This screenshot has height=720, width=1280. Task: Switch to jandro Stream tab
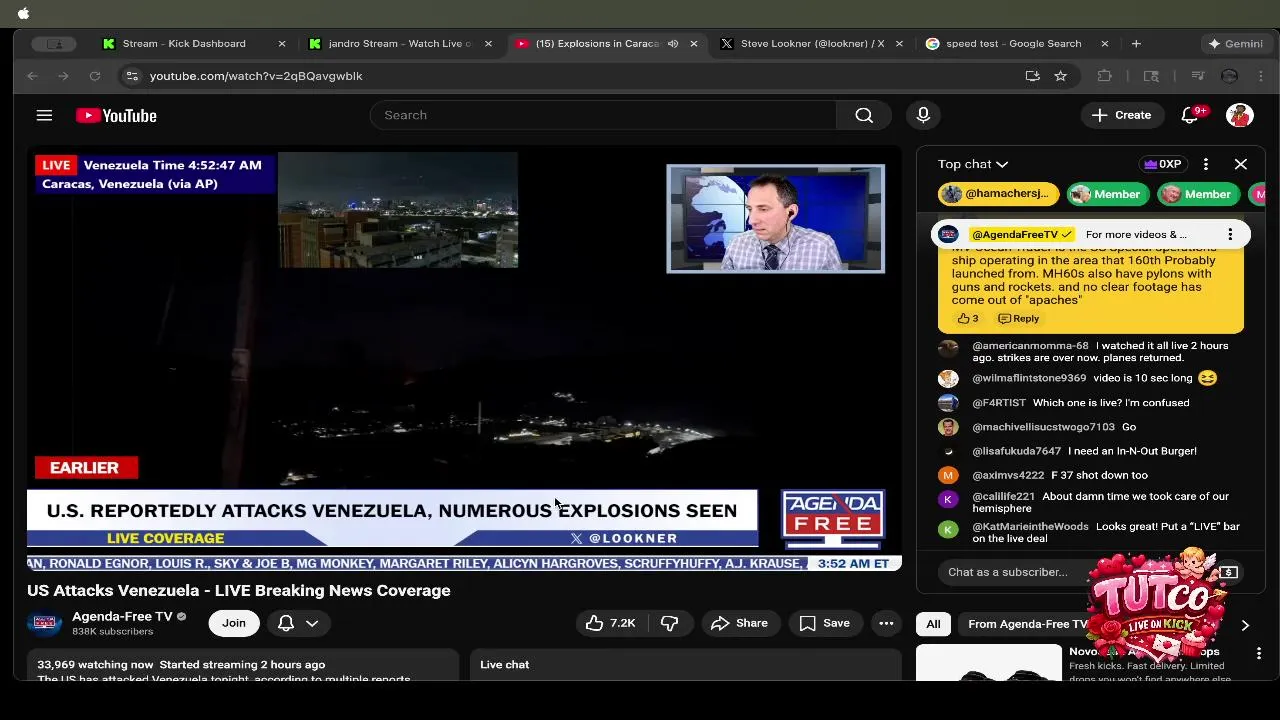pyautogui.click(x=400, y=44)
